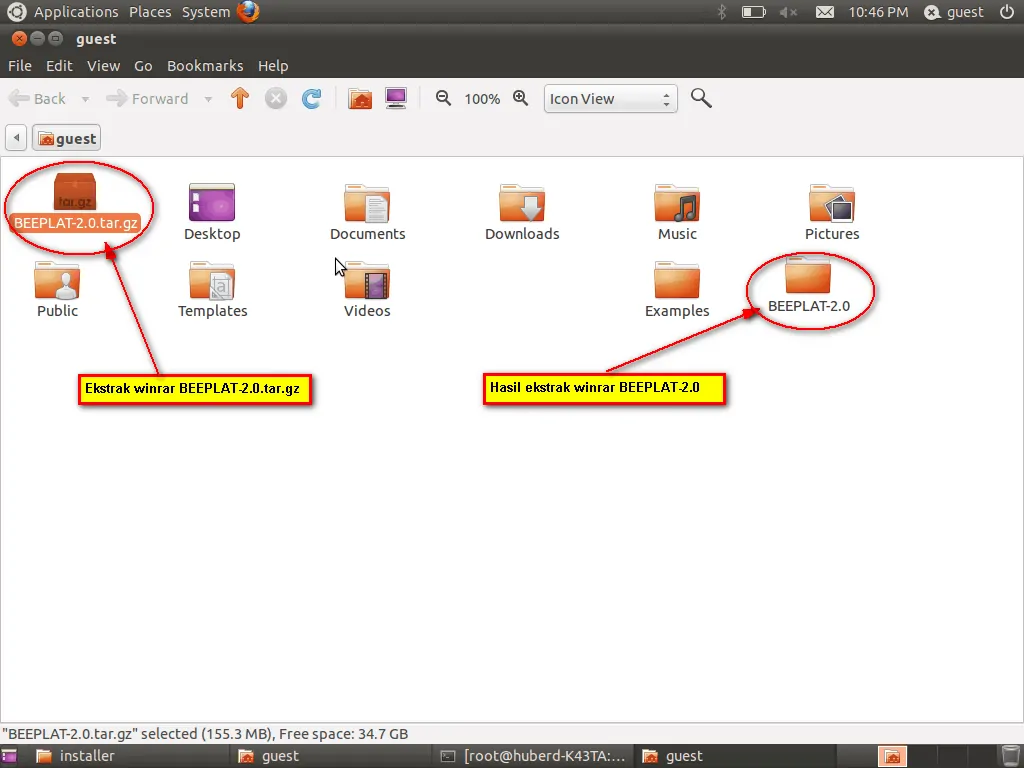Open the View menu
The image size is (1024, 768).
tap(103, 66)
